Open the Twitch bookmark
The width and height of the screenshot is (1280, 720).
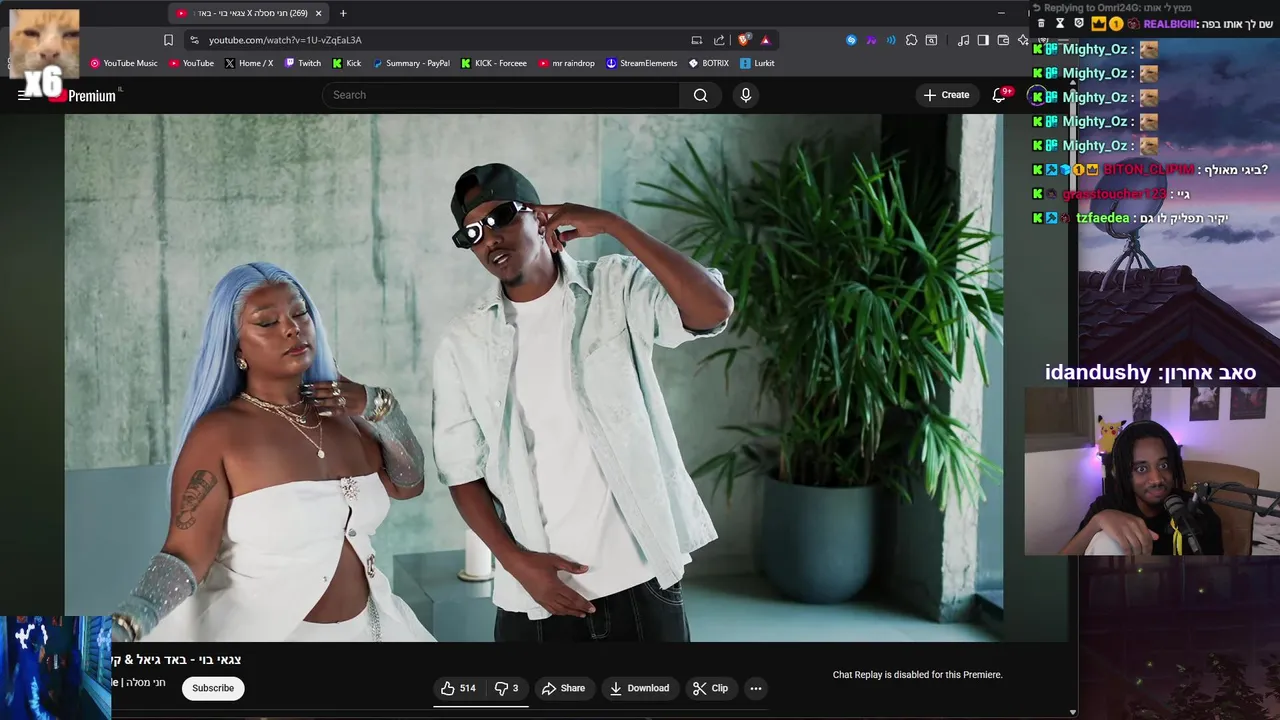coord(303,63)
